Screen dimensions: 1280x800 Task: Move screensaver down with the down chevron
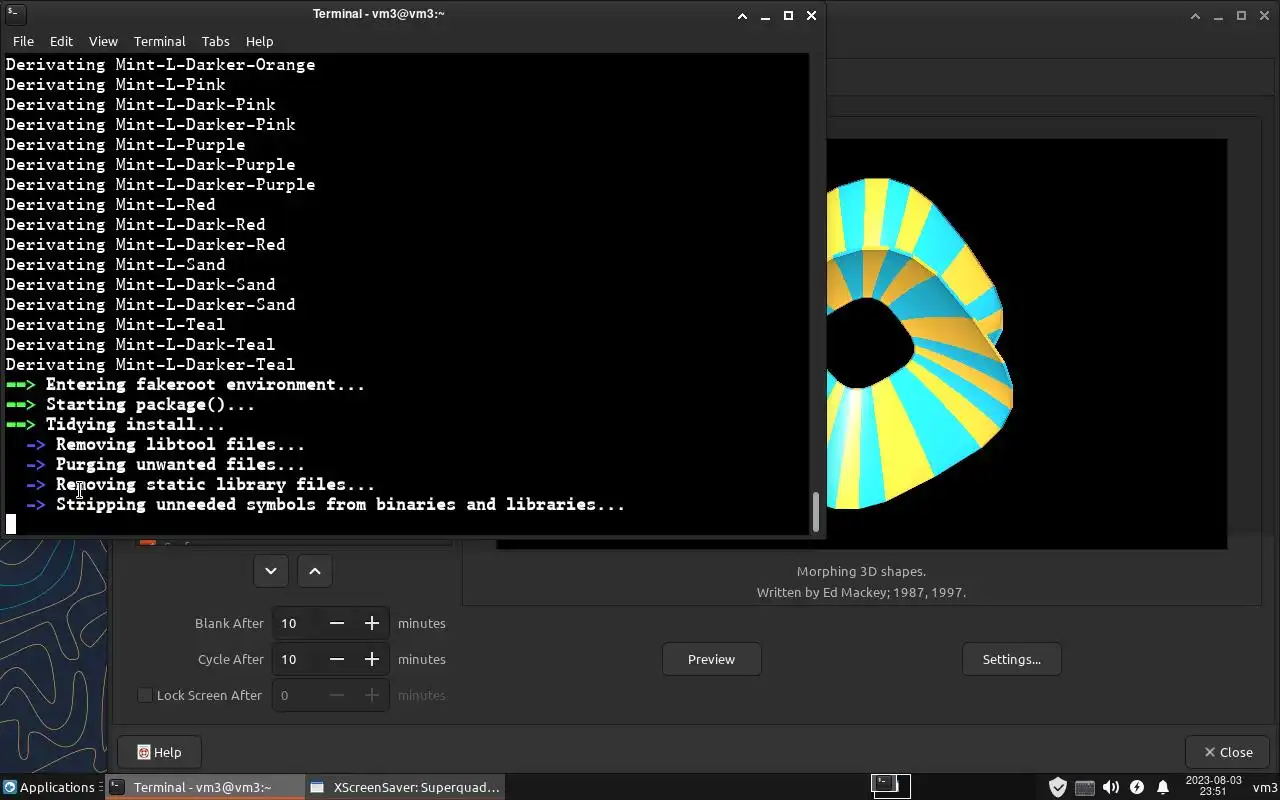270,571
